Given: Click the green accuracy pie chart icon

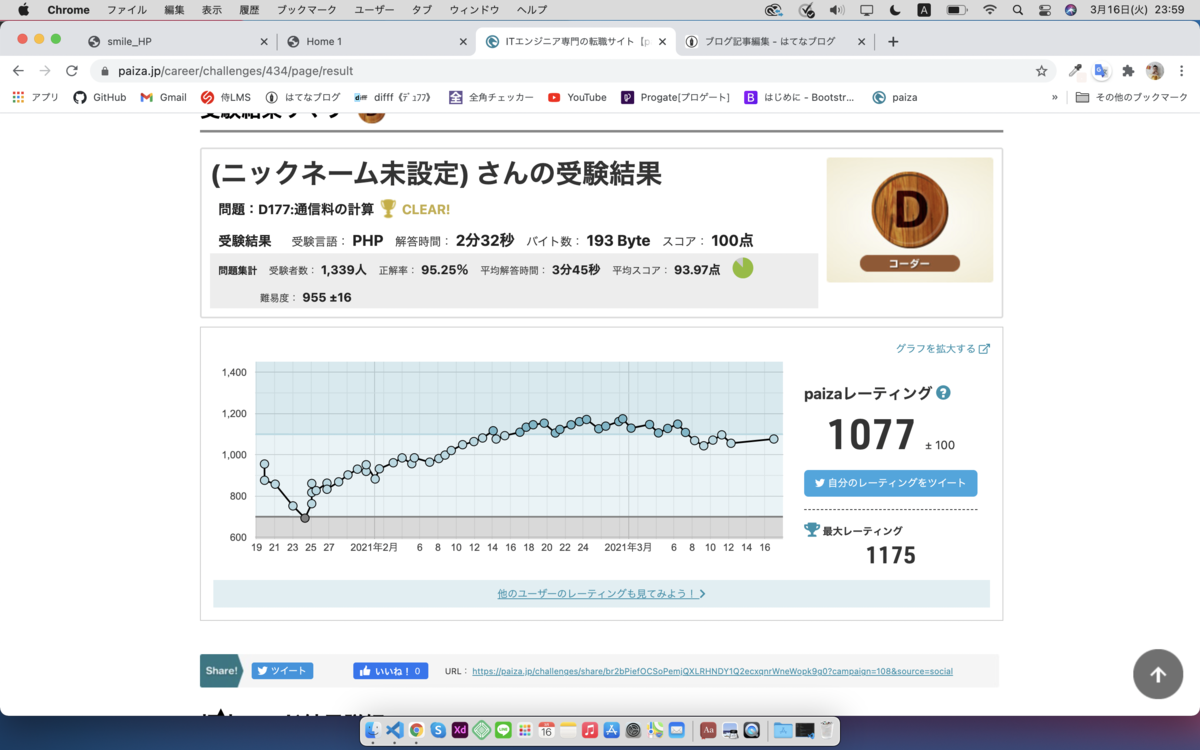Looking at the screenshot, I should point(742,269).
